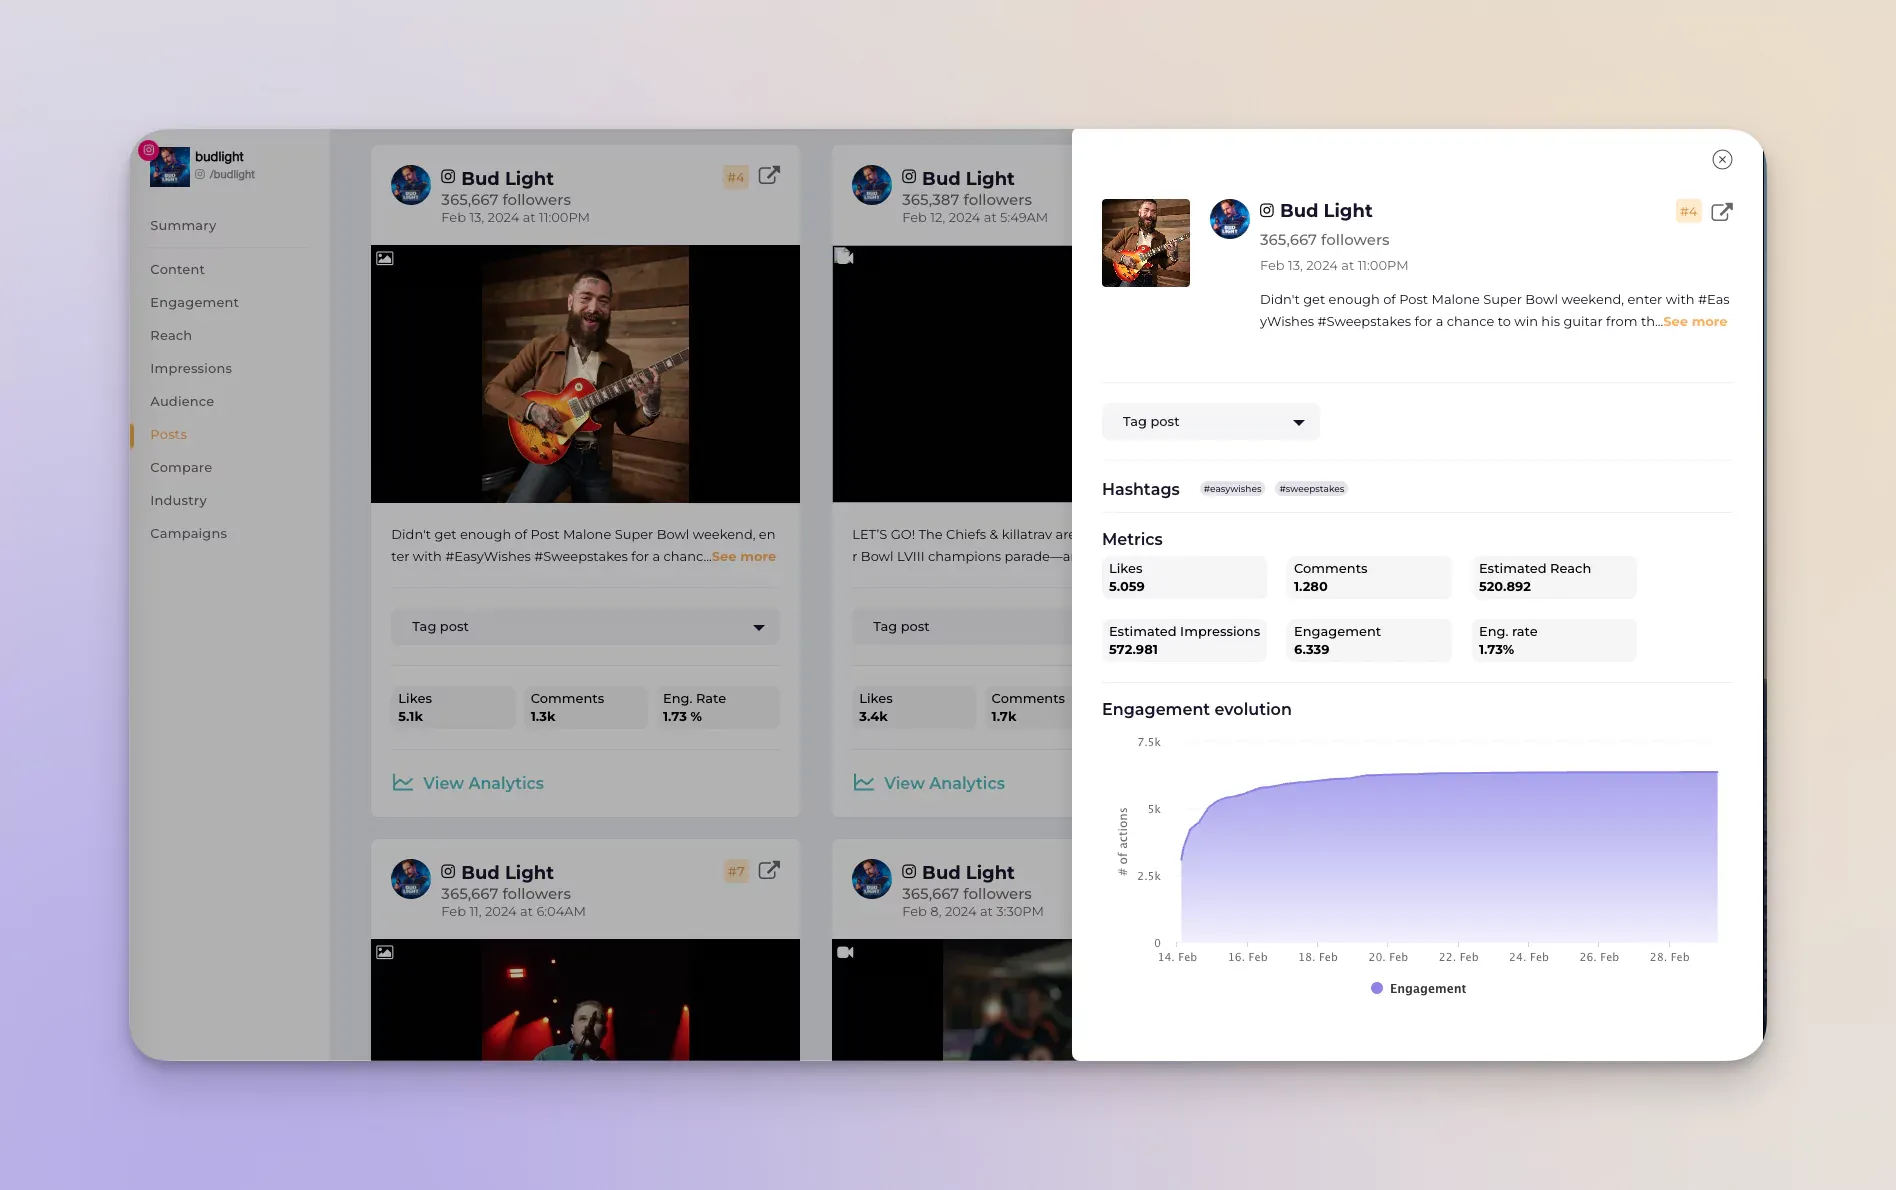Select Reach menu item

tap(171, 336)
